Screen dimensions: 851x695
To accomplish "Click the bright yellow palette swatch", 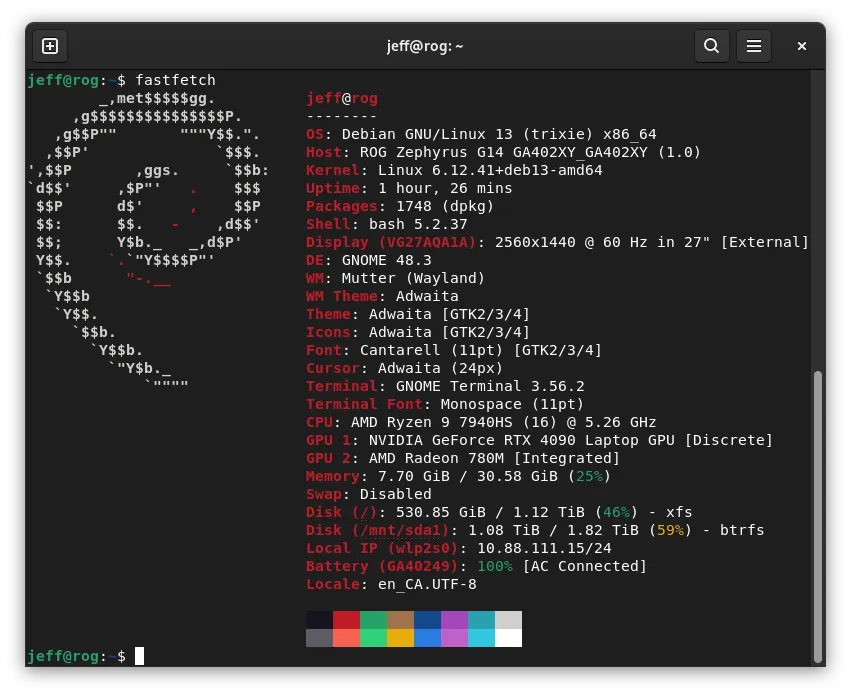I will tap(401, 638).
